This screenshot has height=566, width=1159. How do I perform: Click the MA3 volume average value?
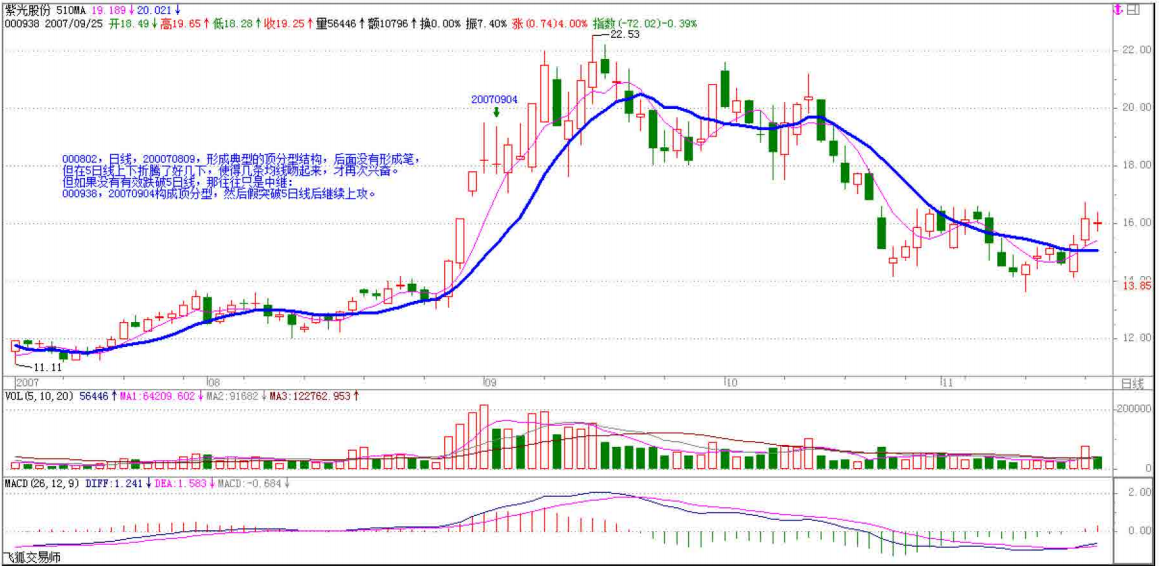click(311, 396)
